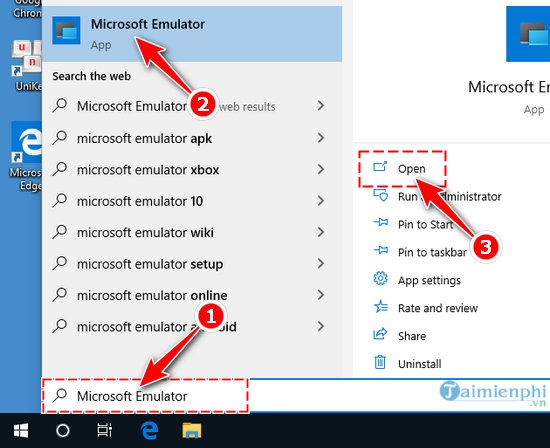Open the Windows Start button
550x448 pixels.
21,430
